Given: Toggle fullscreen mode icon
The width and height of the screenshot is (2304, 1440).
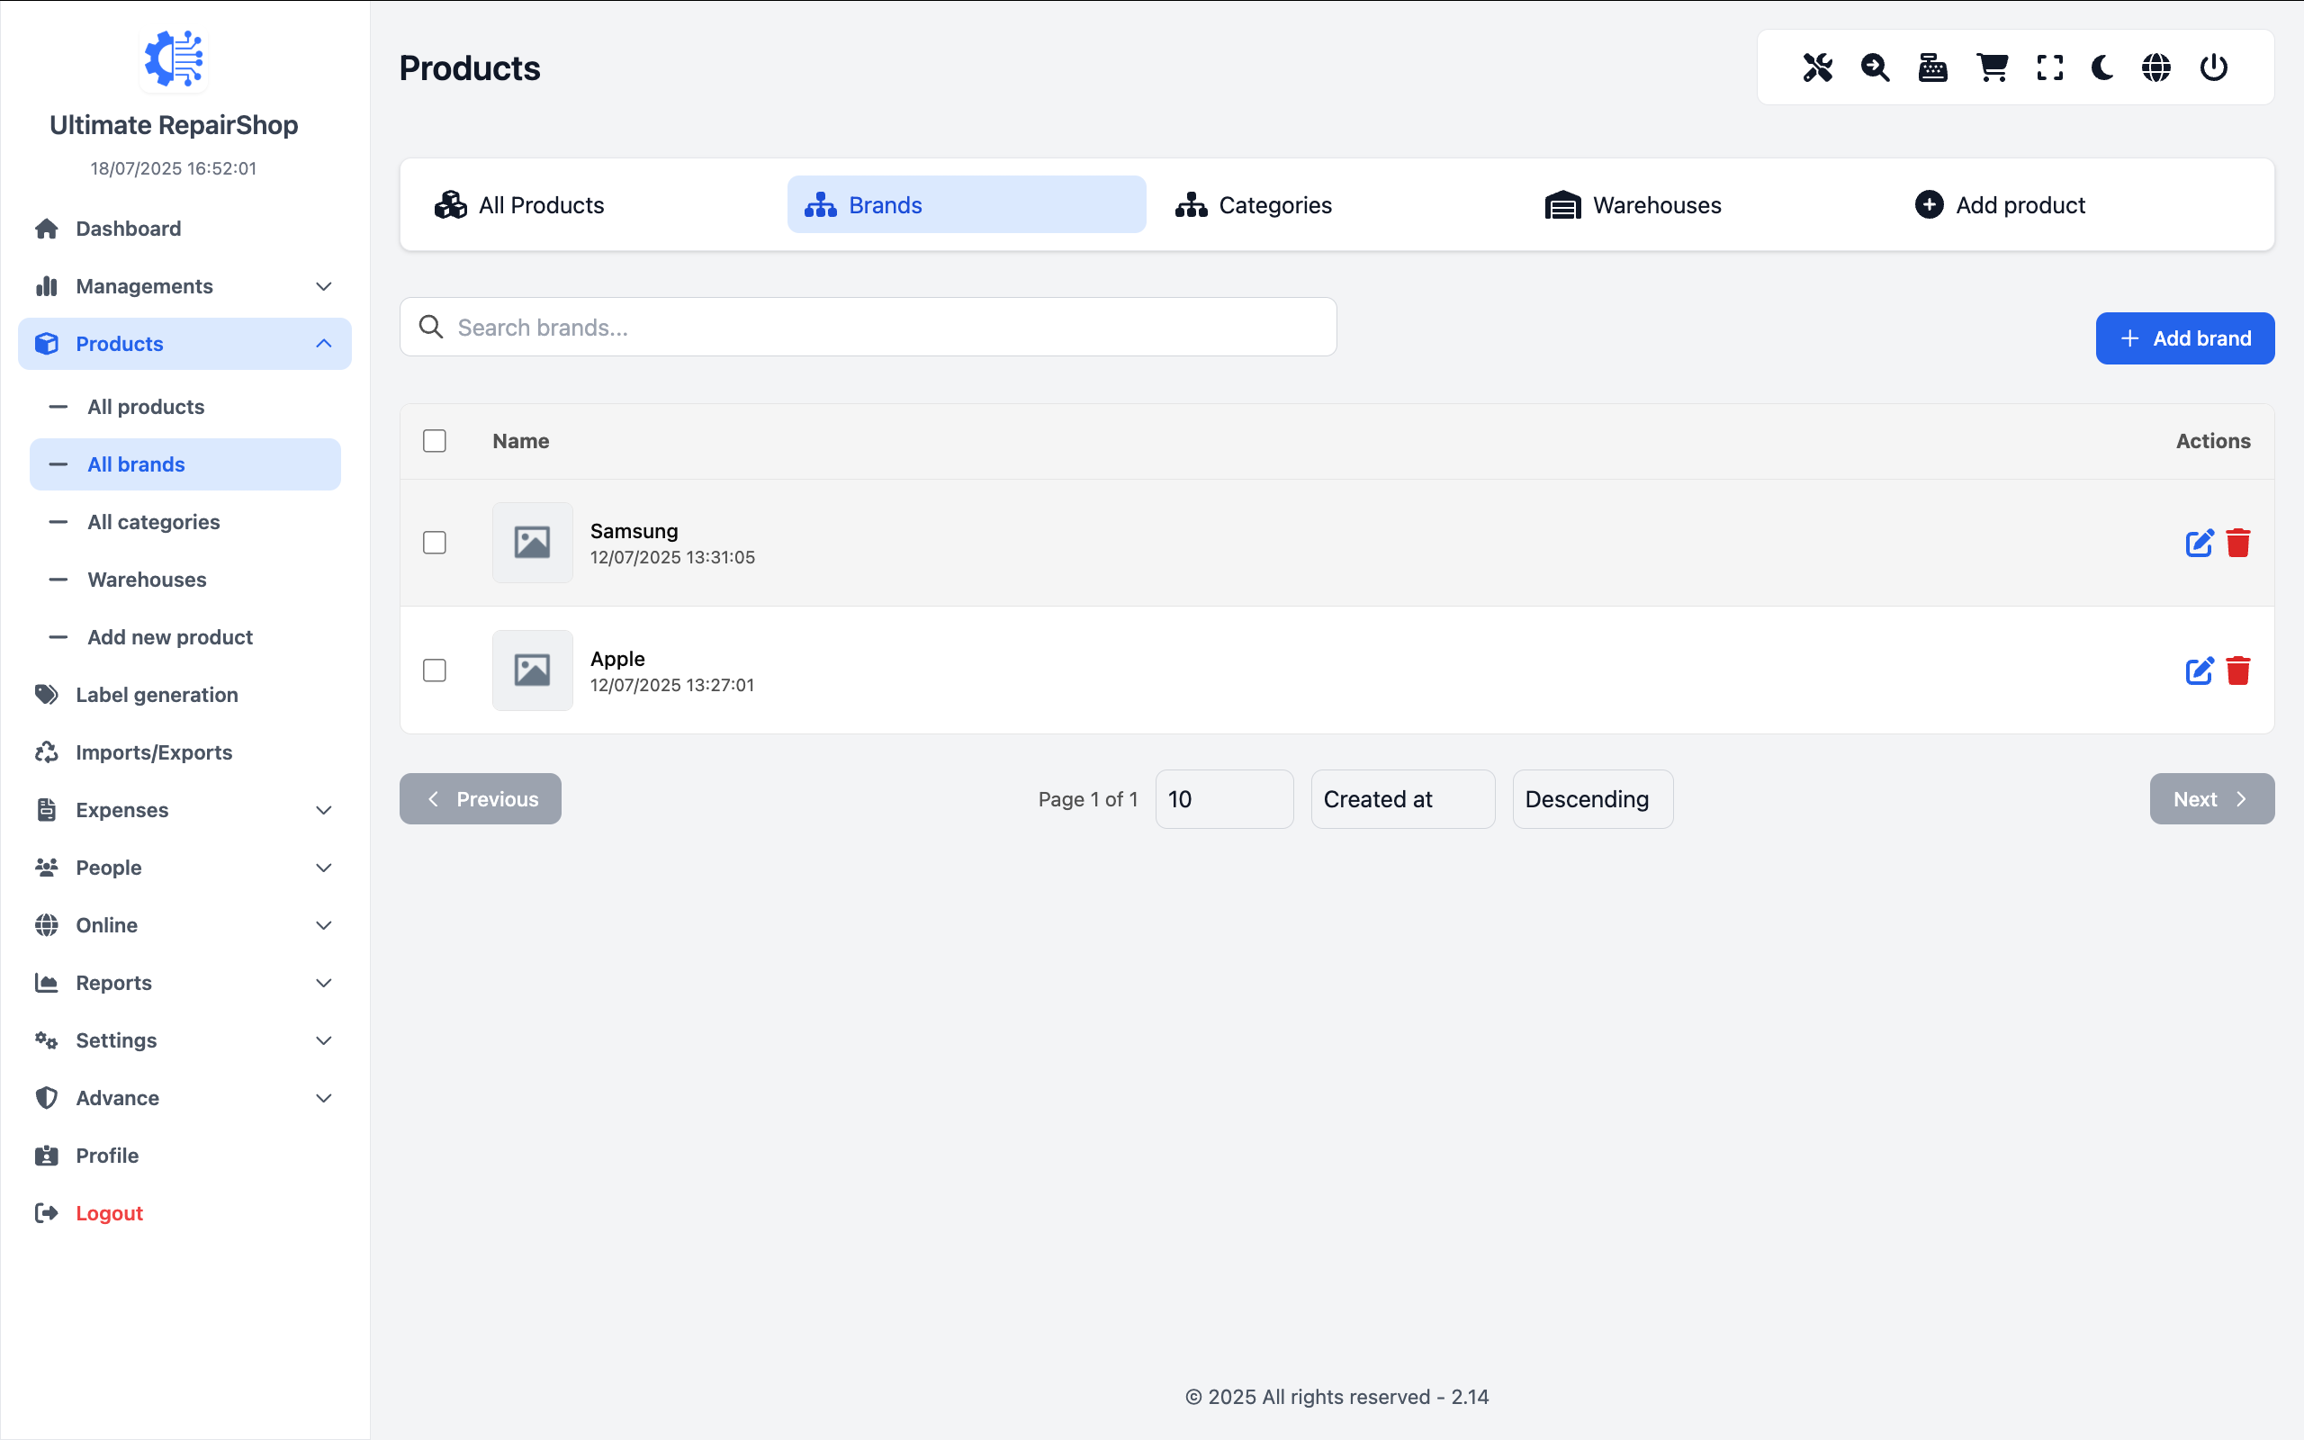Looking at the screenshot, I should coord(2049,68).
